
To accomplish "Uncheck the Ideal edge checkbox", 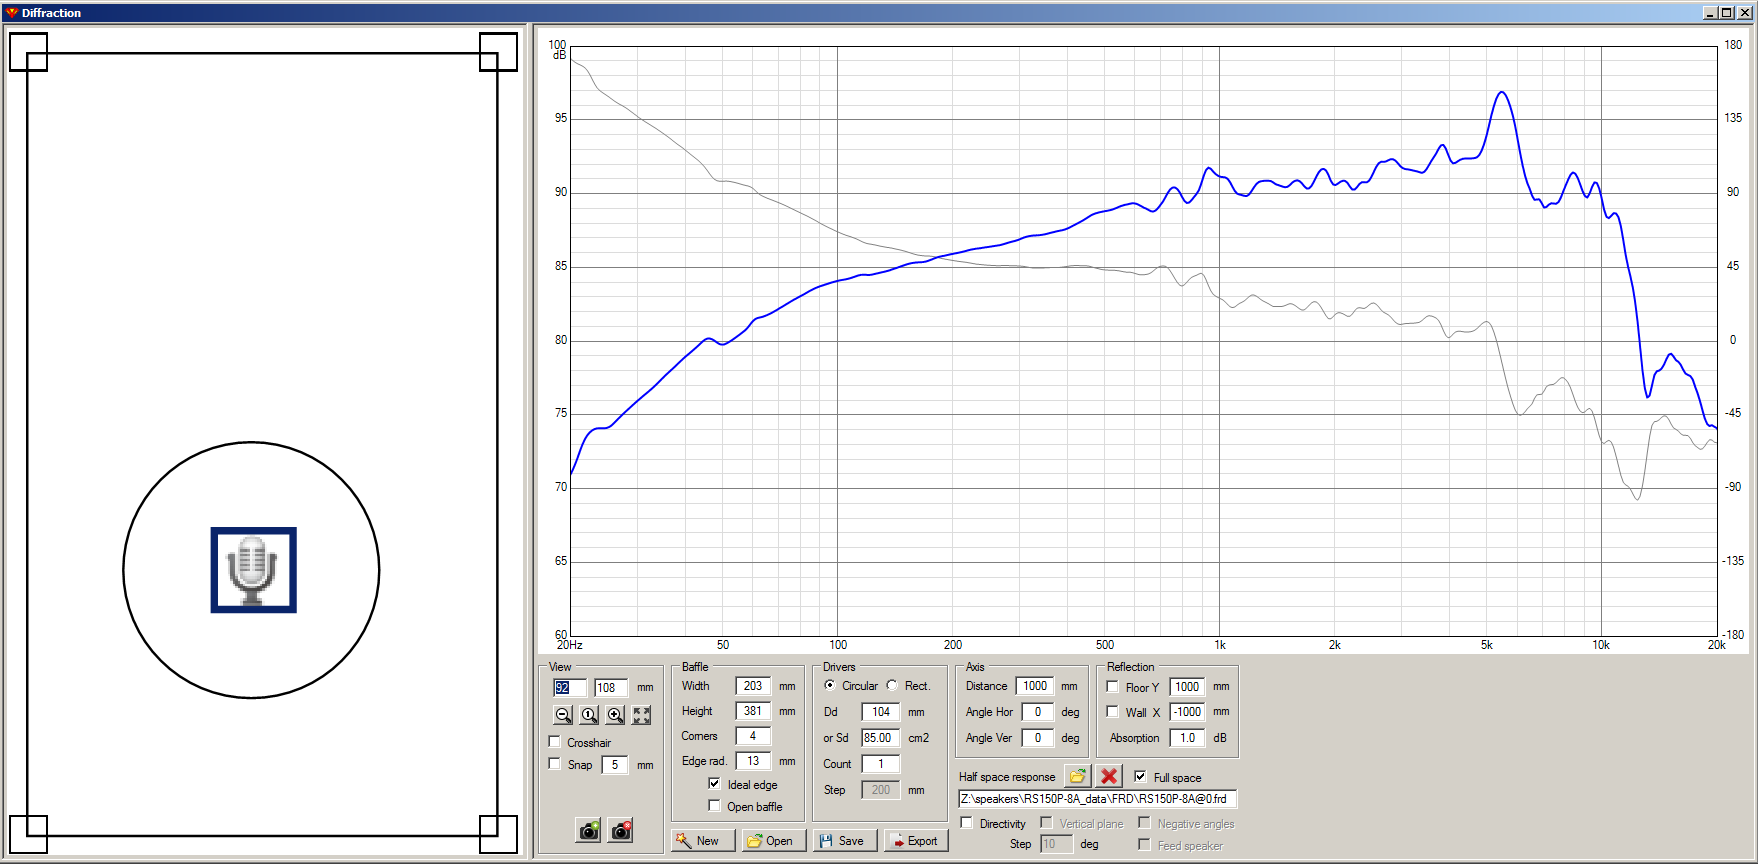I will [x=714, y=784].
